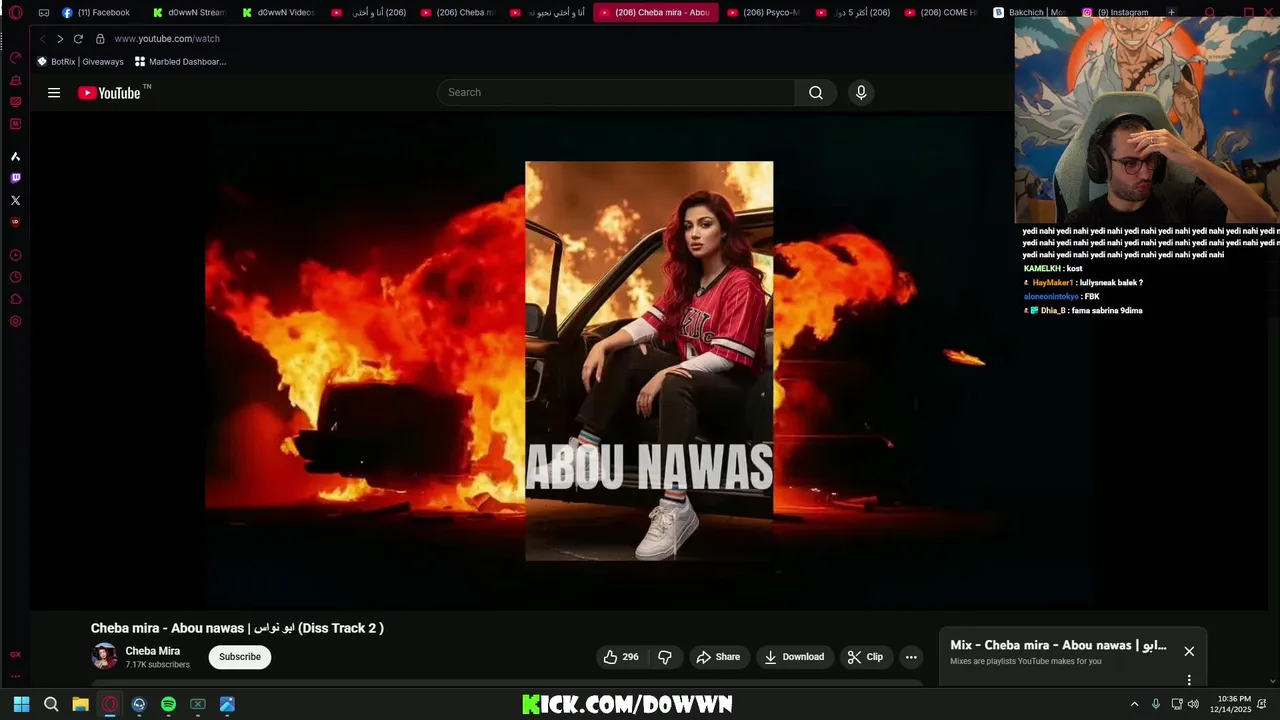The image size is (1280, 720).
Task: Reload the YouTube page
Action: pyautogui.click(x=78, y=39)
